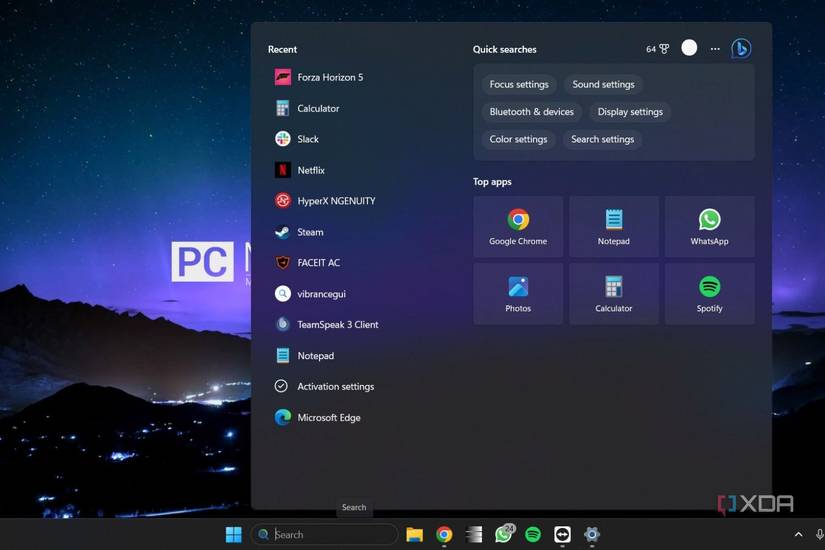Screen dimensions: 825x550
Task: Open Google Chrome from the taskbar
Action: point(444,534)
